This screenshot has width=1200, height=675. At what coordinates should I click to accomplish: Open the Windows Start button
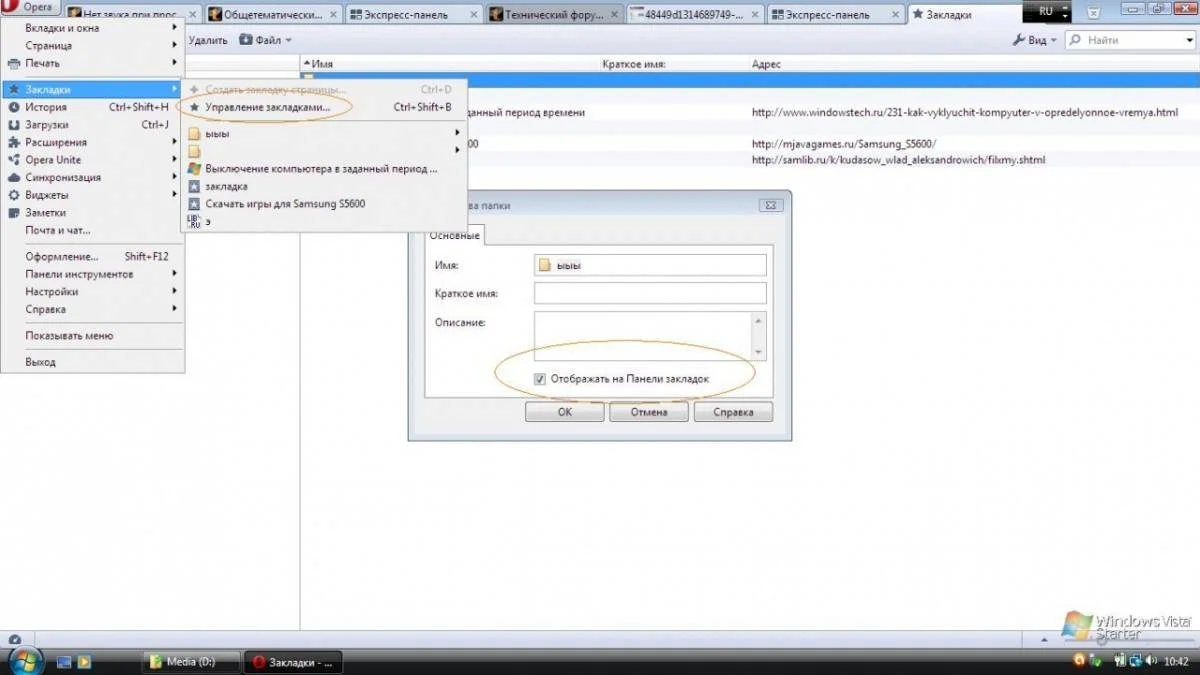tap(24, 661)
